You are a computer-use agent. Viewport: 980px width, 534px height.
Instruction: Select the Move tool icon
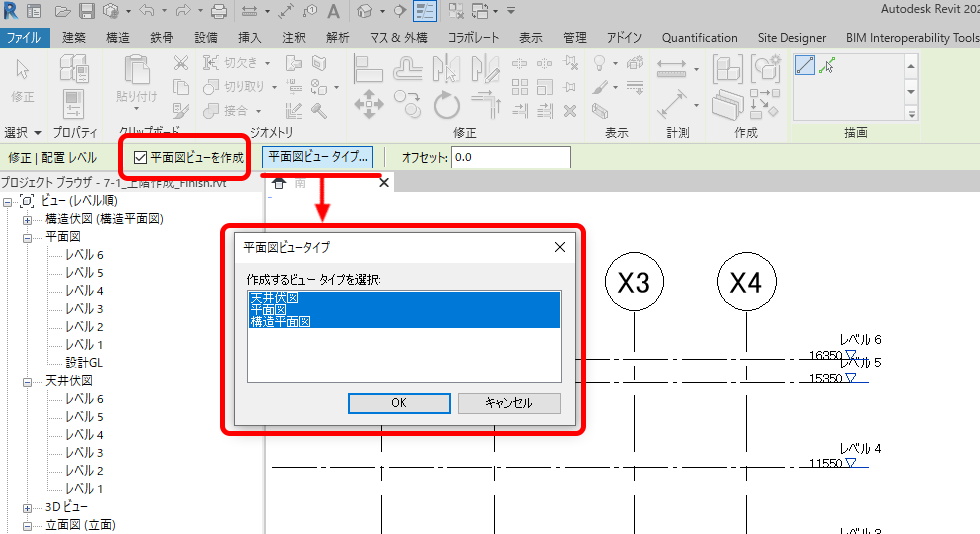(369, 104)
